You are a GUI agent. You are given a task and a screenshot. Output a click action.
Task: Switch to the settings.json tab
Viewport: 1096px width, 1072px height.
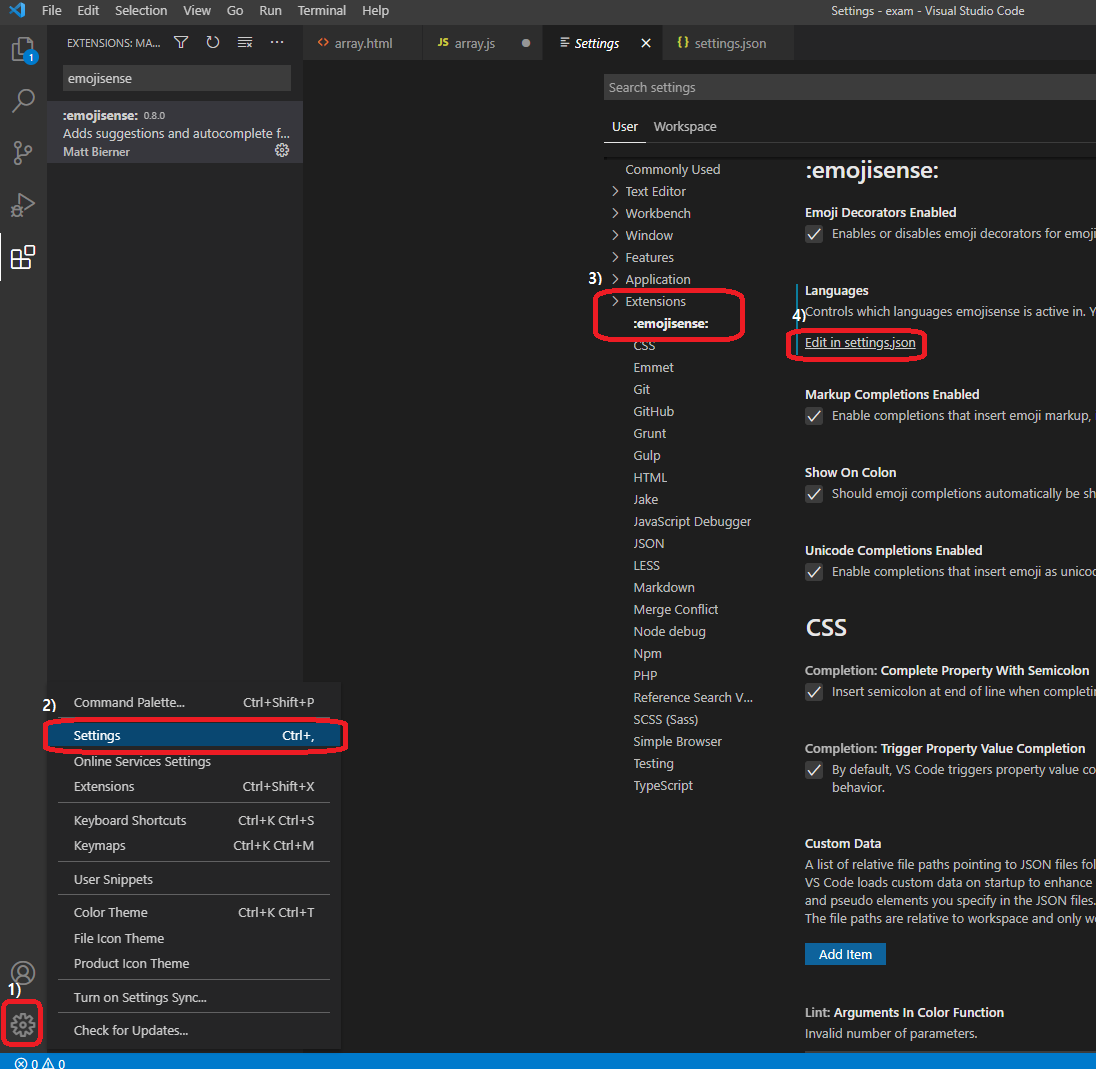(722, 43)
